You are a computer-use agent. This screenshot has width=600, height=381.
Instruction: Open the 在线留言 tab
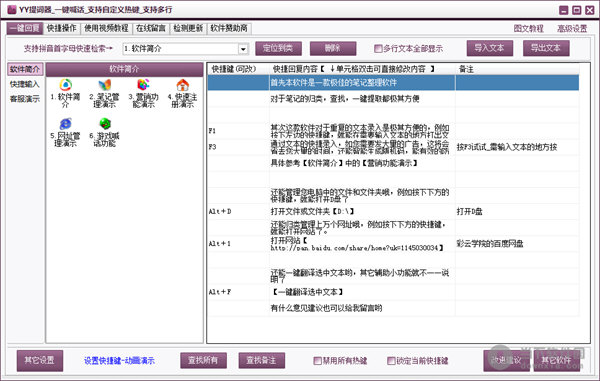point(151,29)
